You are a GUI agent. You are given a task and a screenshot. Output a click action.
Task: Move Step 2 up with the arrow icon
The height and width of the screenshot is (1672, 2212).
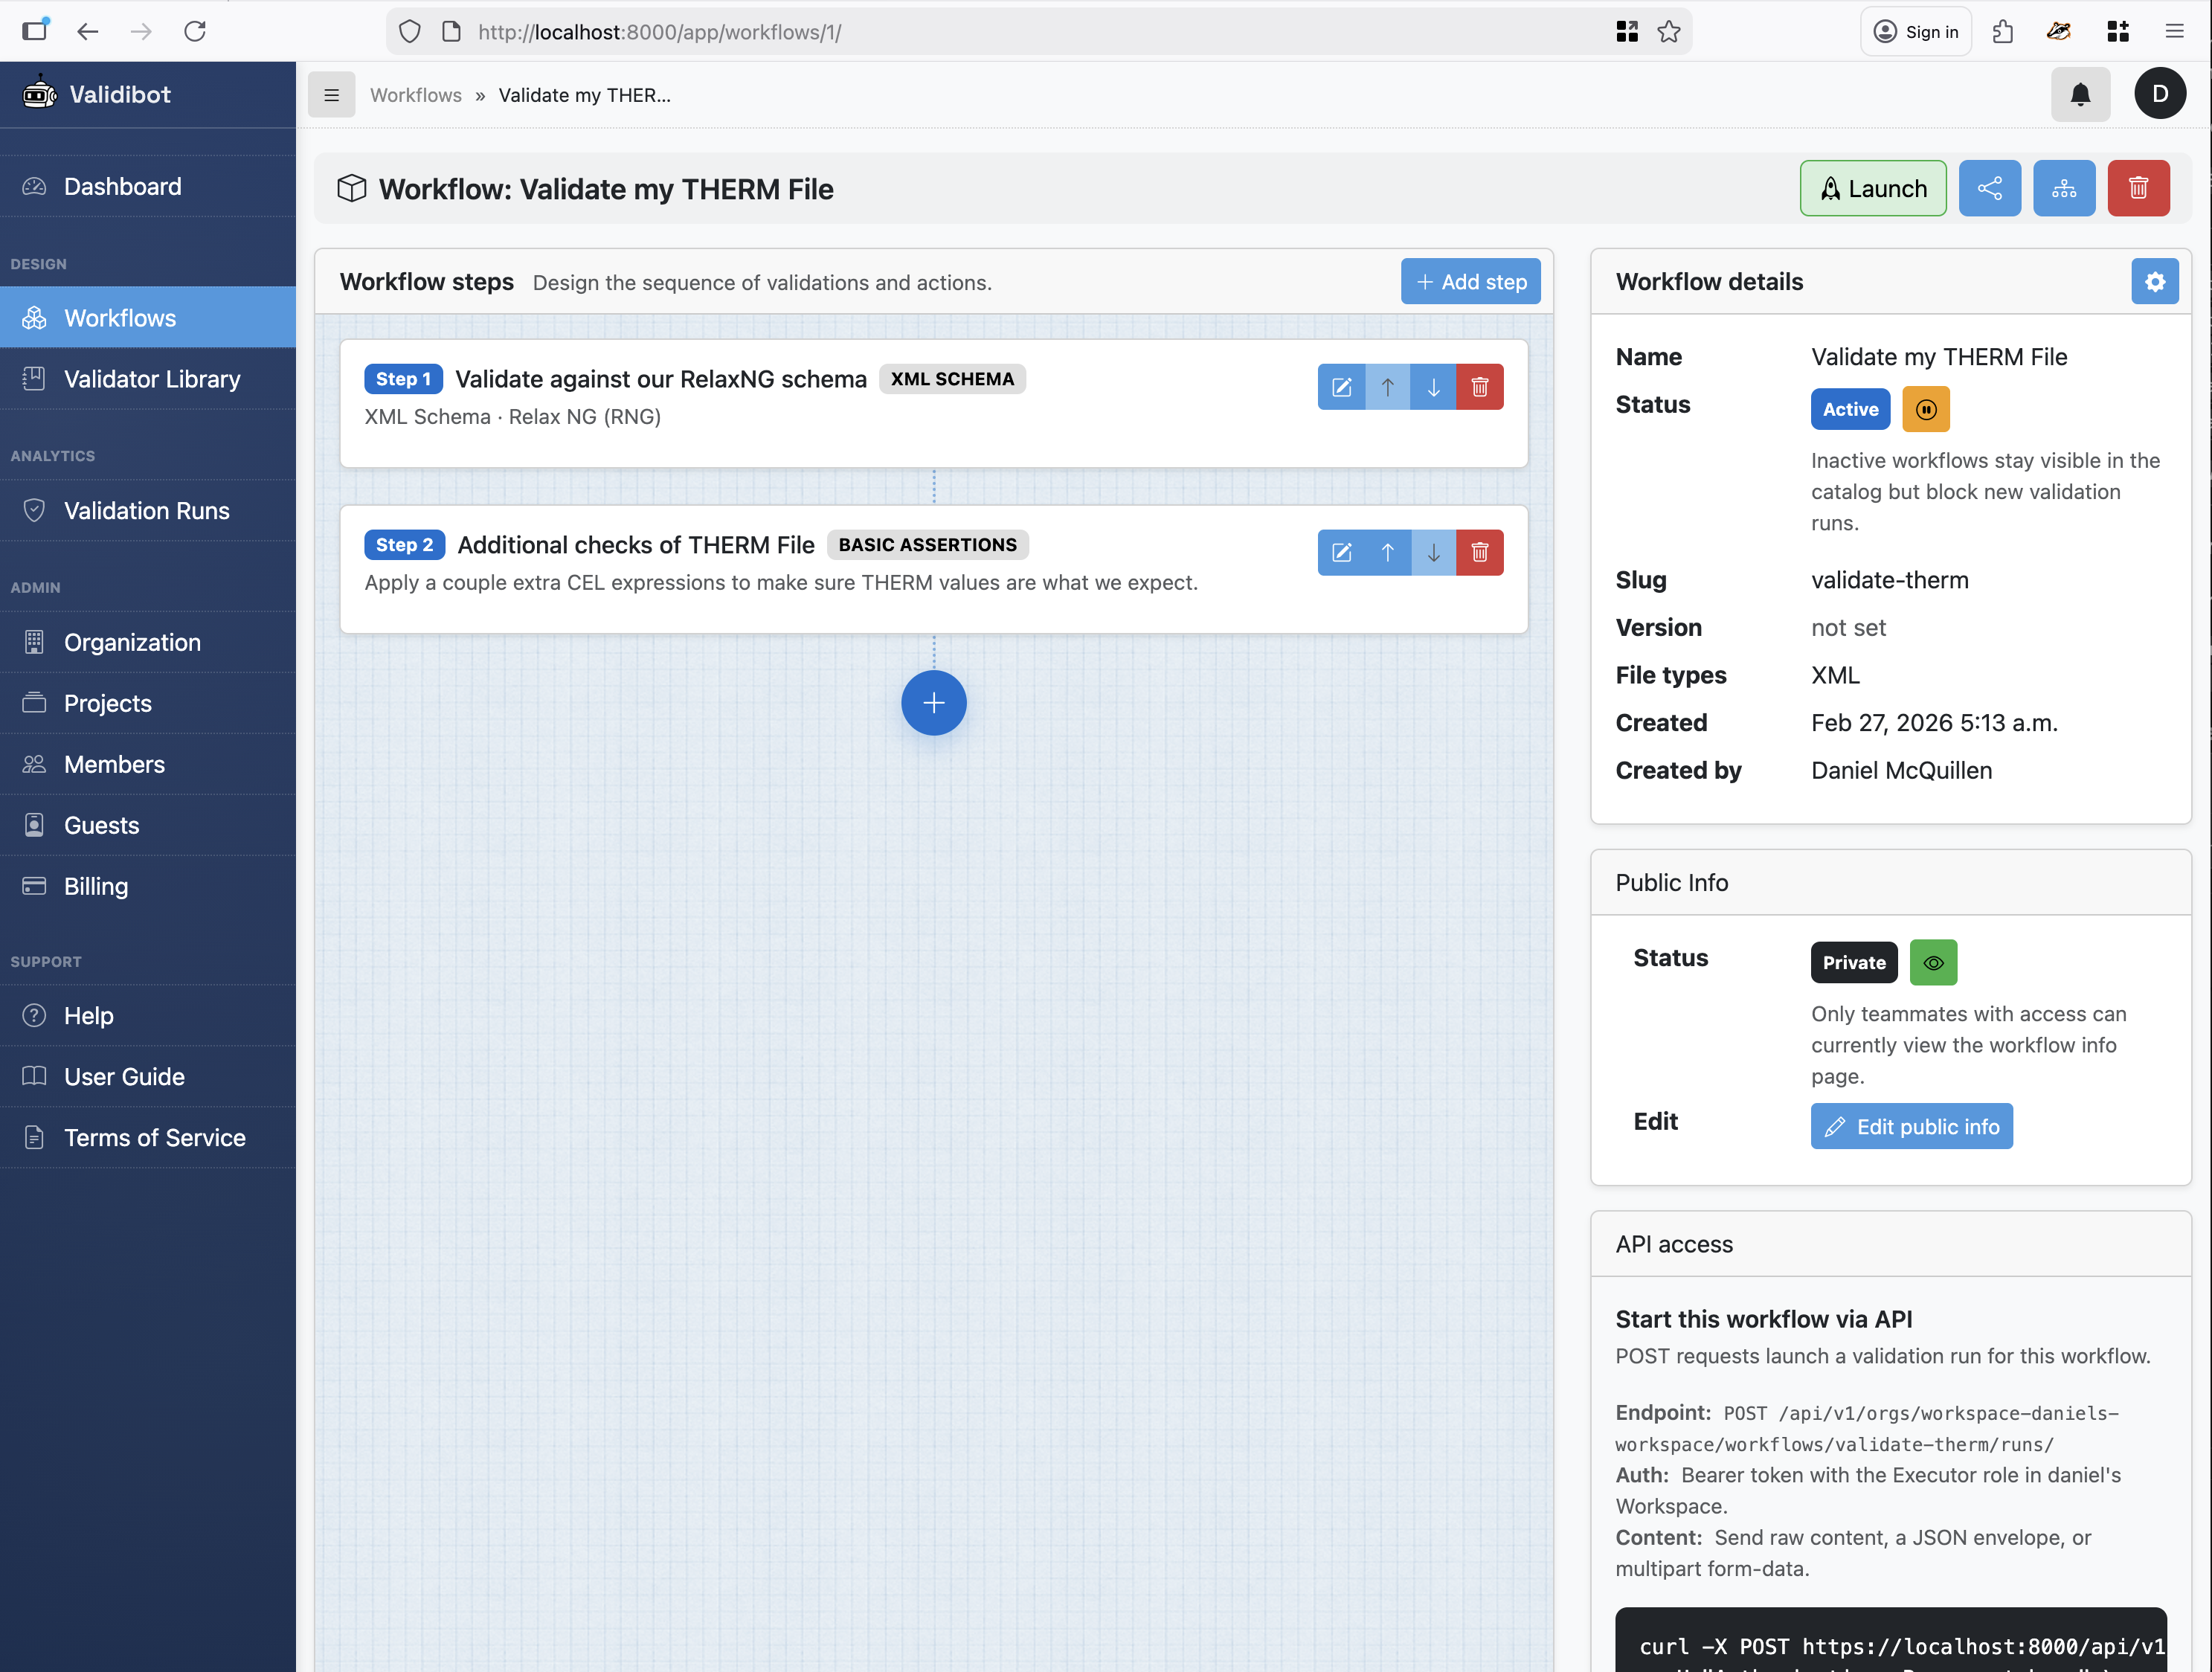pos(1388,552)
